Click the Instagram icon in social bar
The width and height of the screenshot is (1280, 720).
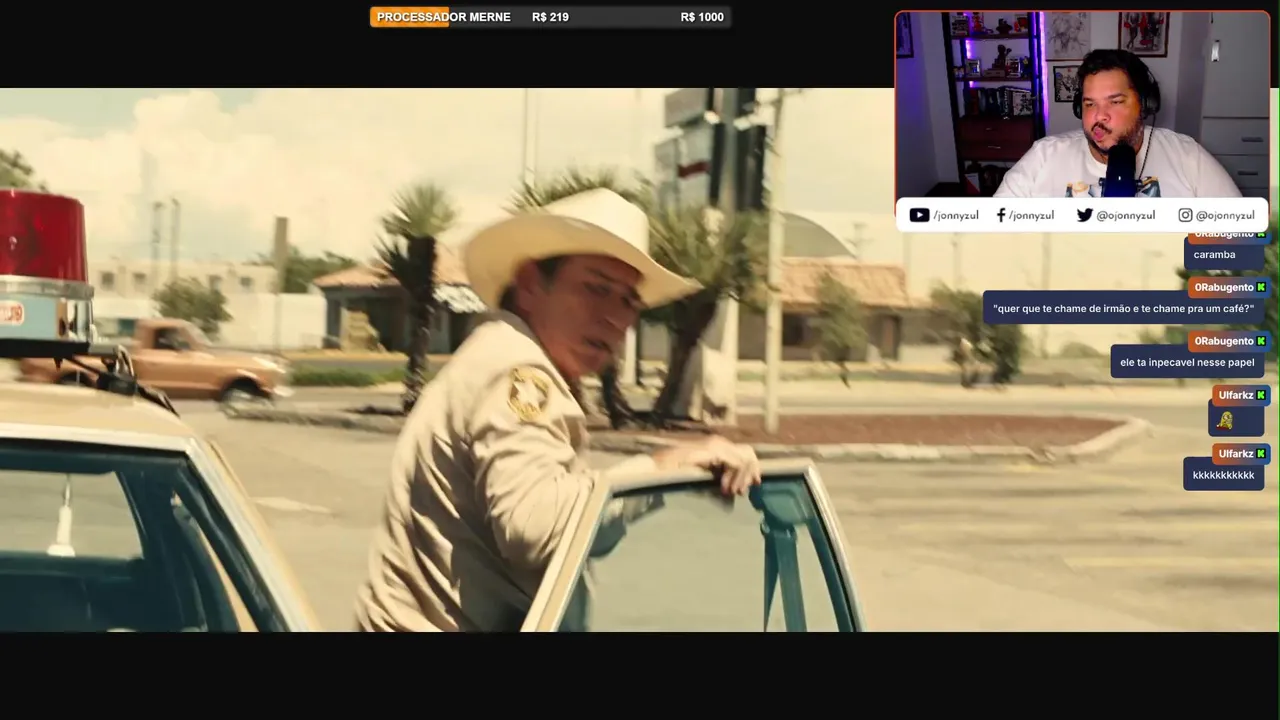[x=1185, y=215]
